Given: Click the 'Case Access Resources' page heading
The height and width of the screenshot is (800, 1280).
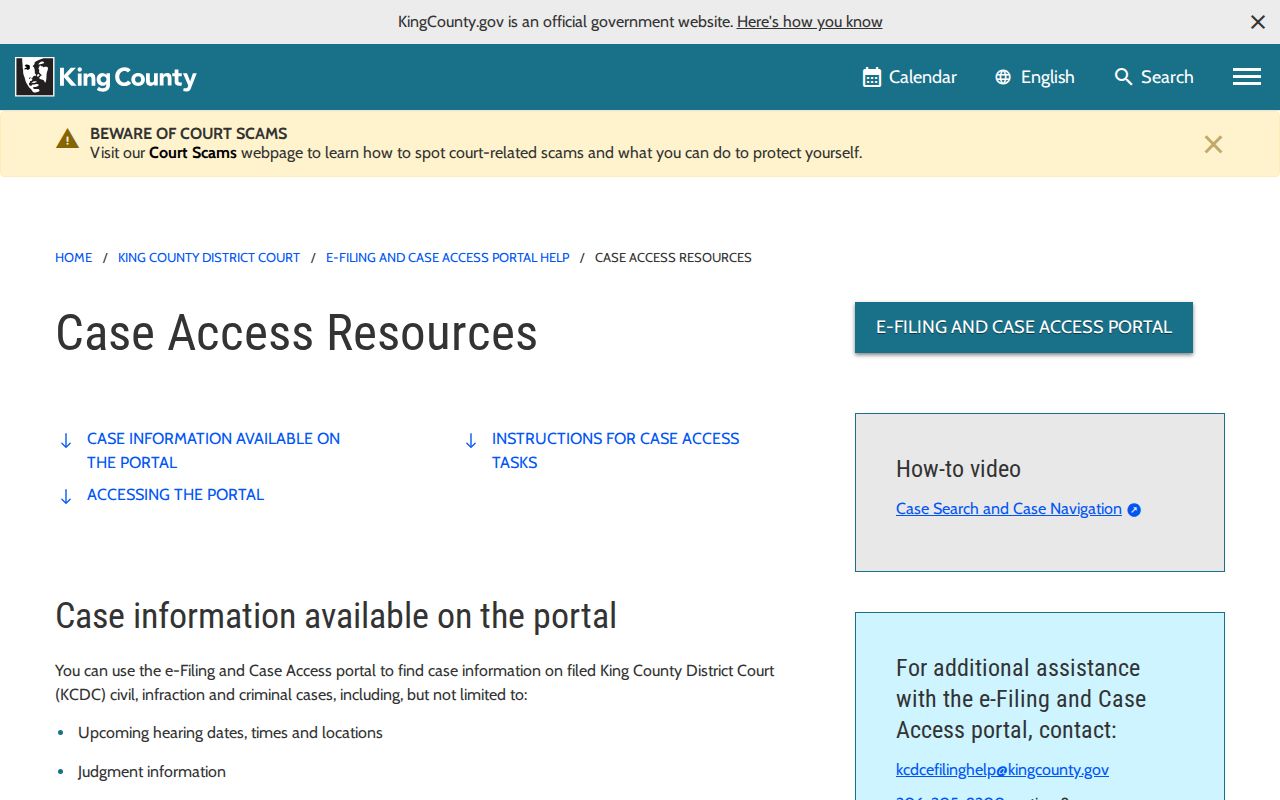Looking at the screenshot, I should 297,333.
